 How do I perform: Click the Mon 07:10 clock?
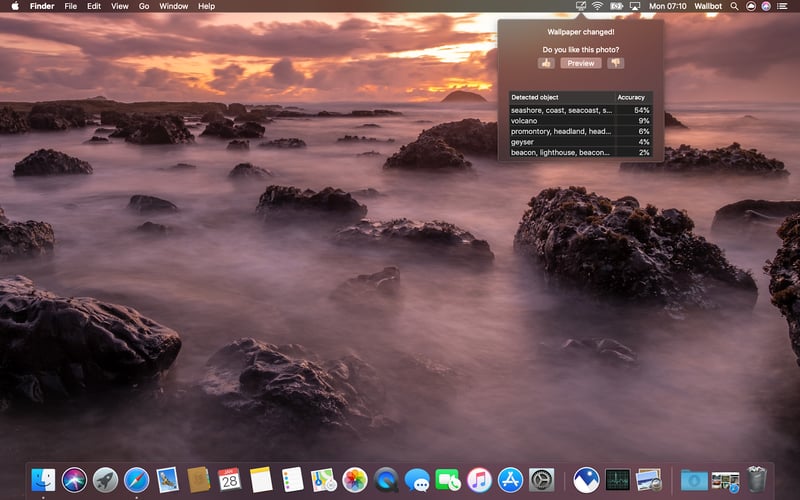[x=668, y=6]
